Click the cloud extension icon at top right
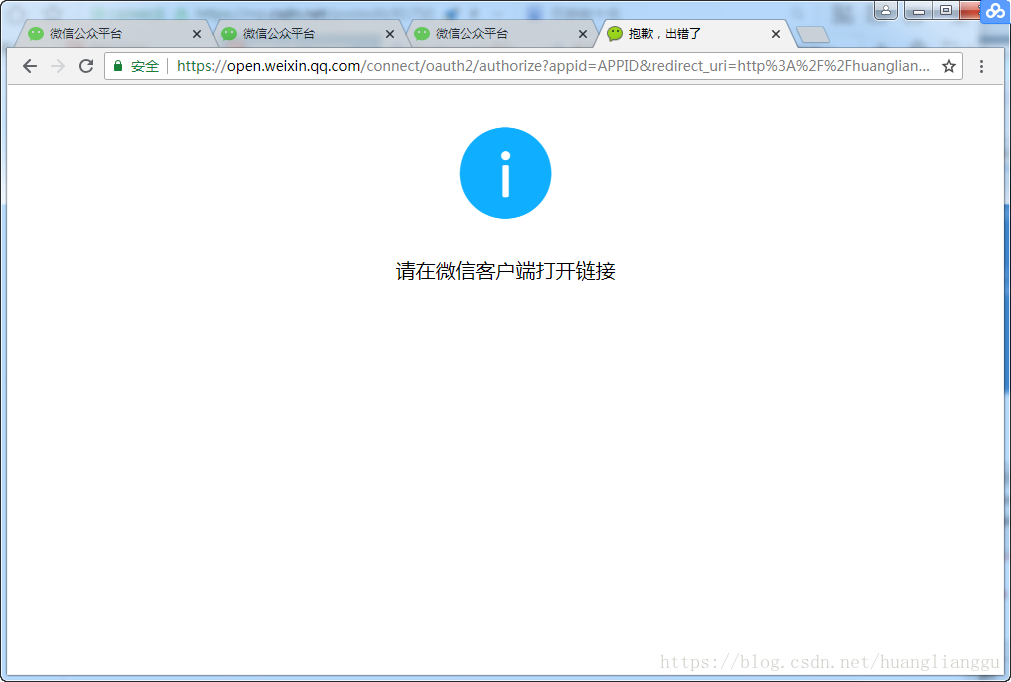This screenshot has height=682, width=1011. [x=995, y=11]
